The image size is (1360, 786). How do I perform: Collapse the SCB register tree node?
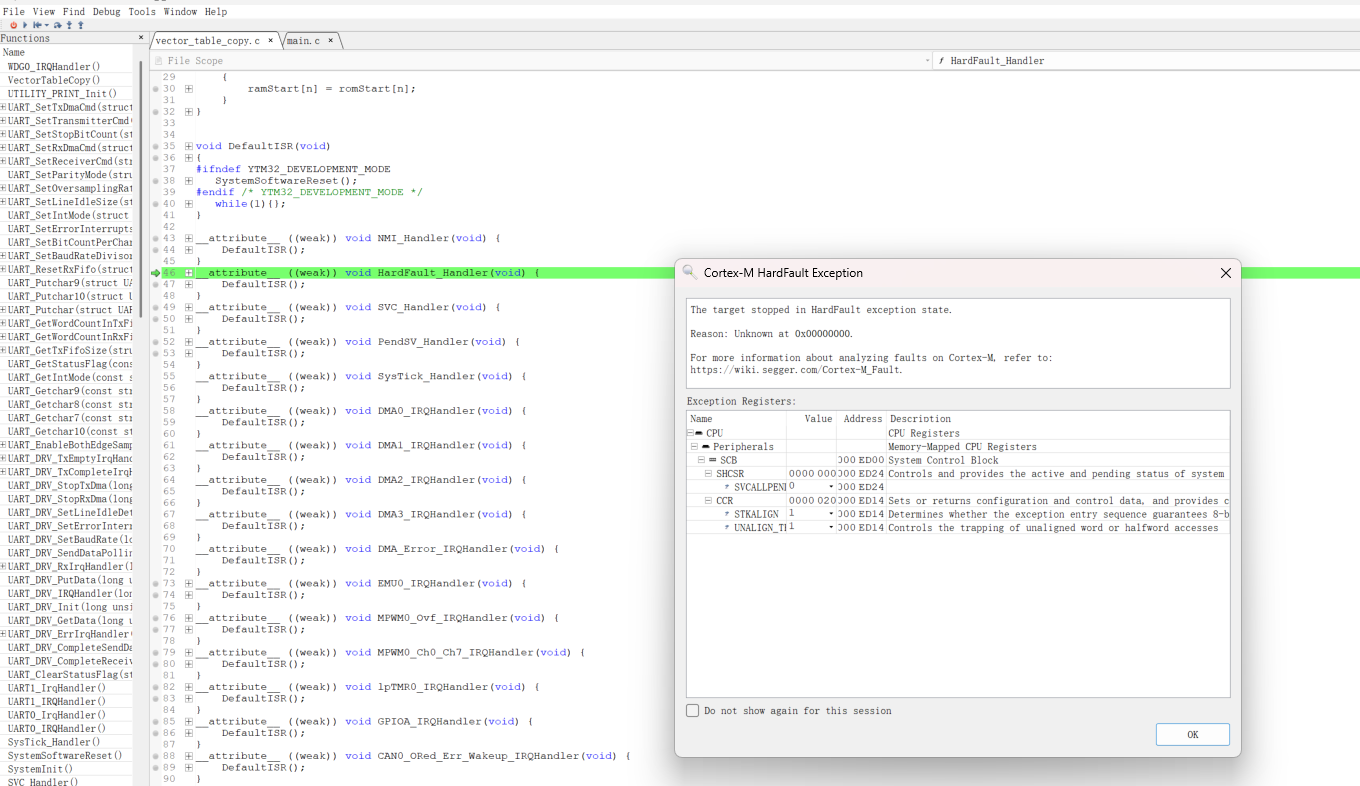click(x=701, y=460)
